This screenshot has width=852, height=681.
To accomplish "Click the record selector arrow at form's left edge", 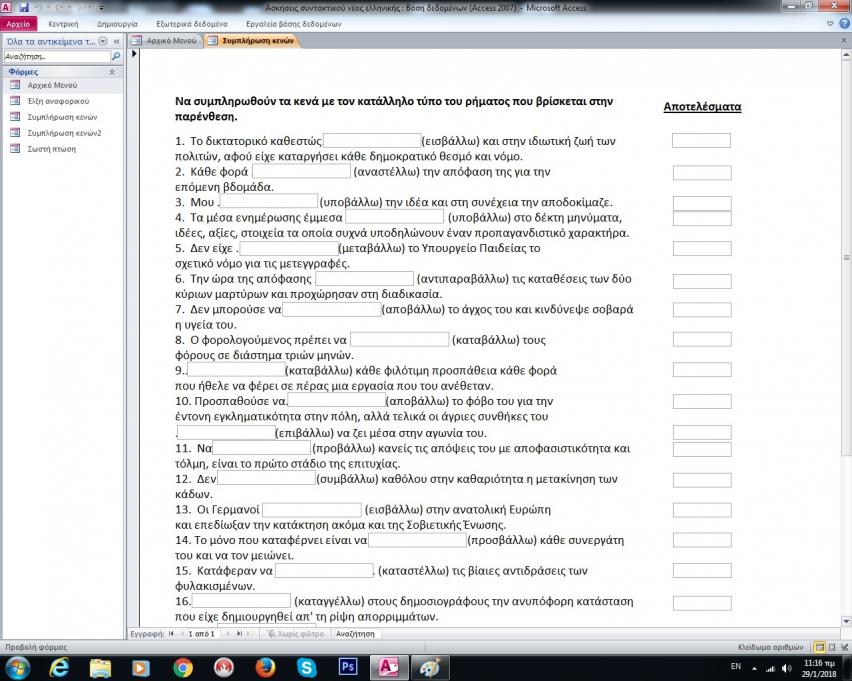I will (x=134, y=53).
